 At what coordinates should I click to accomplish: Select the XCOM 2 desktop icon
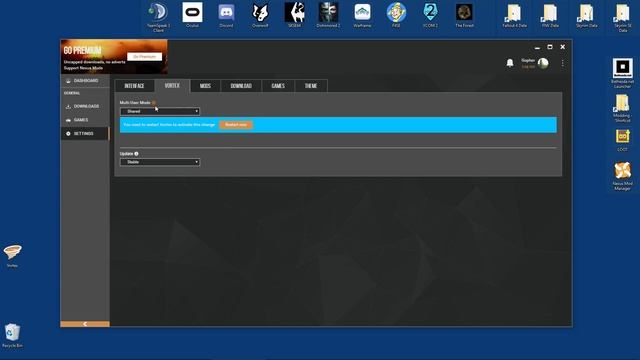point(430,15)
